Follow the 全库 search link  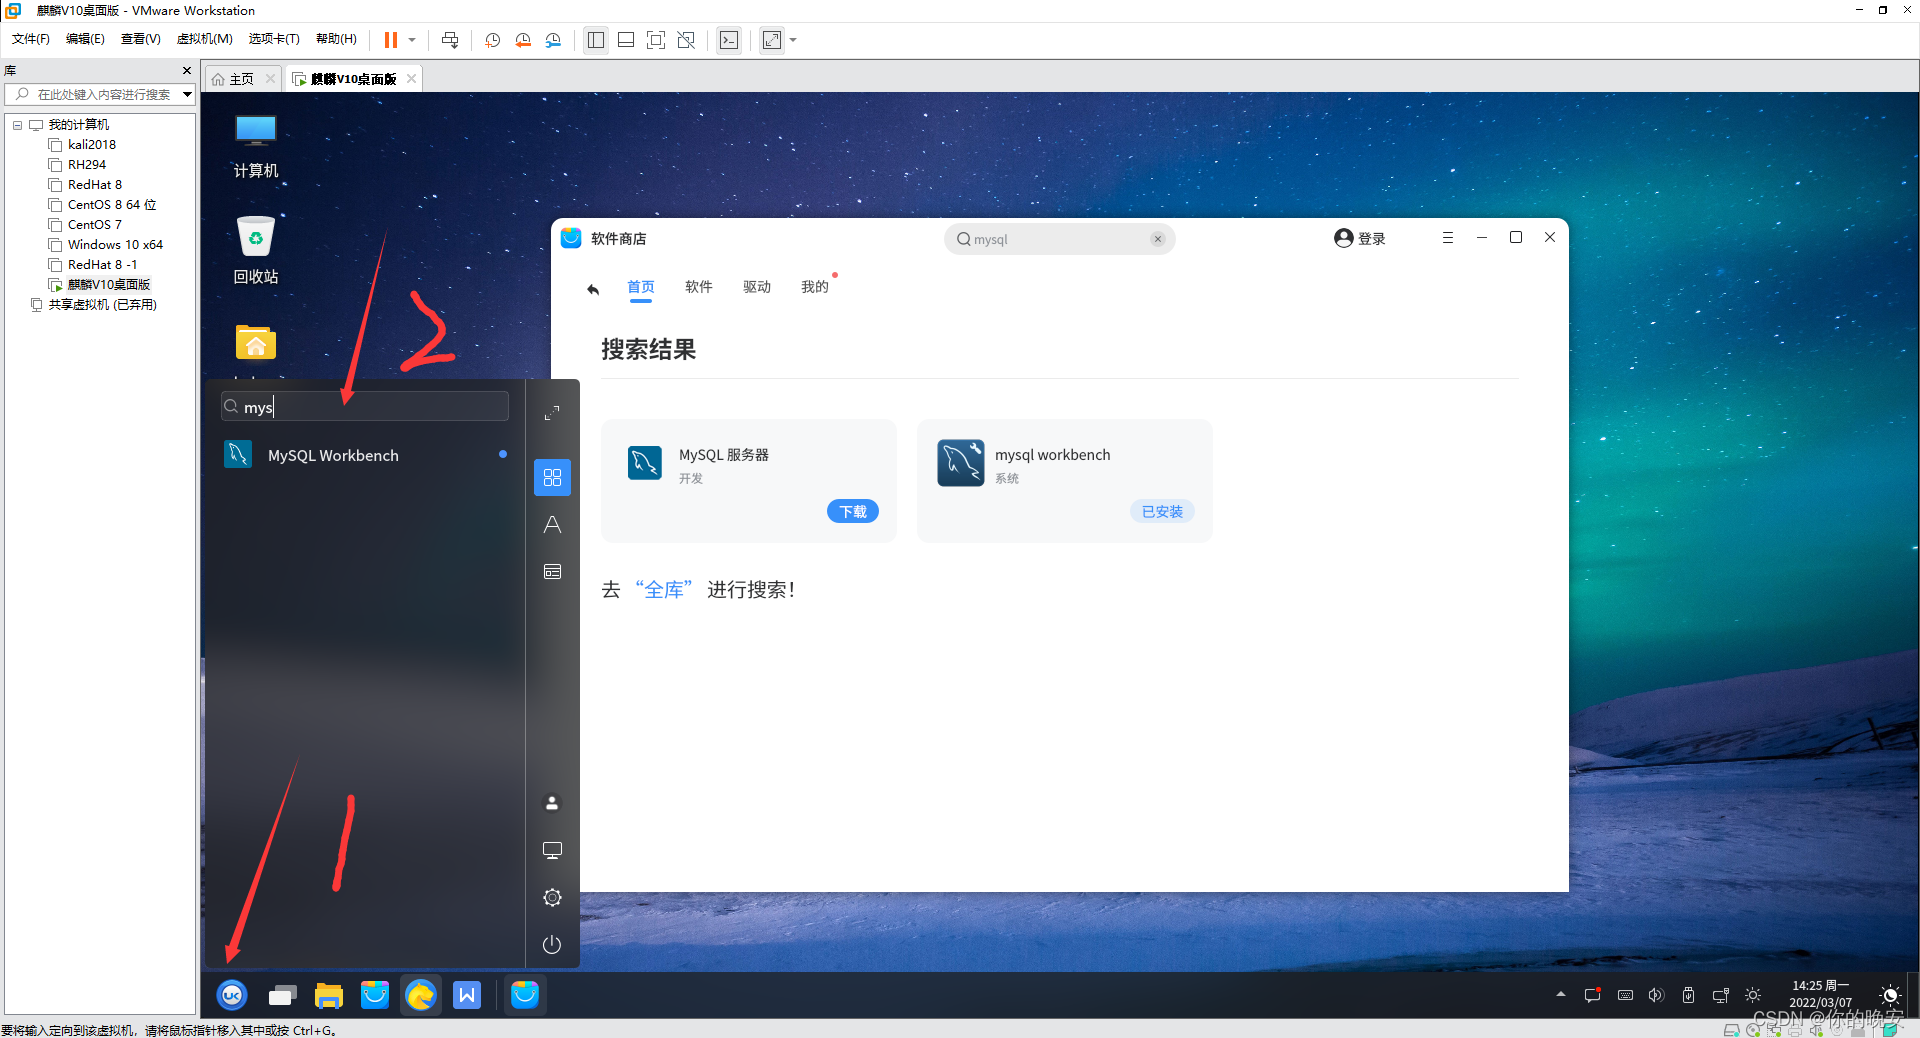coord(664,590)
